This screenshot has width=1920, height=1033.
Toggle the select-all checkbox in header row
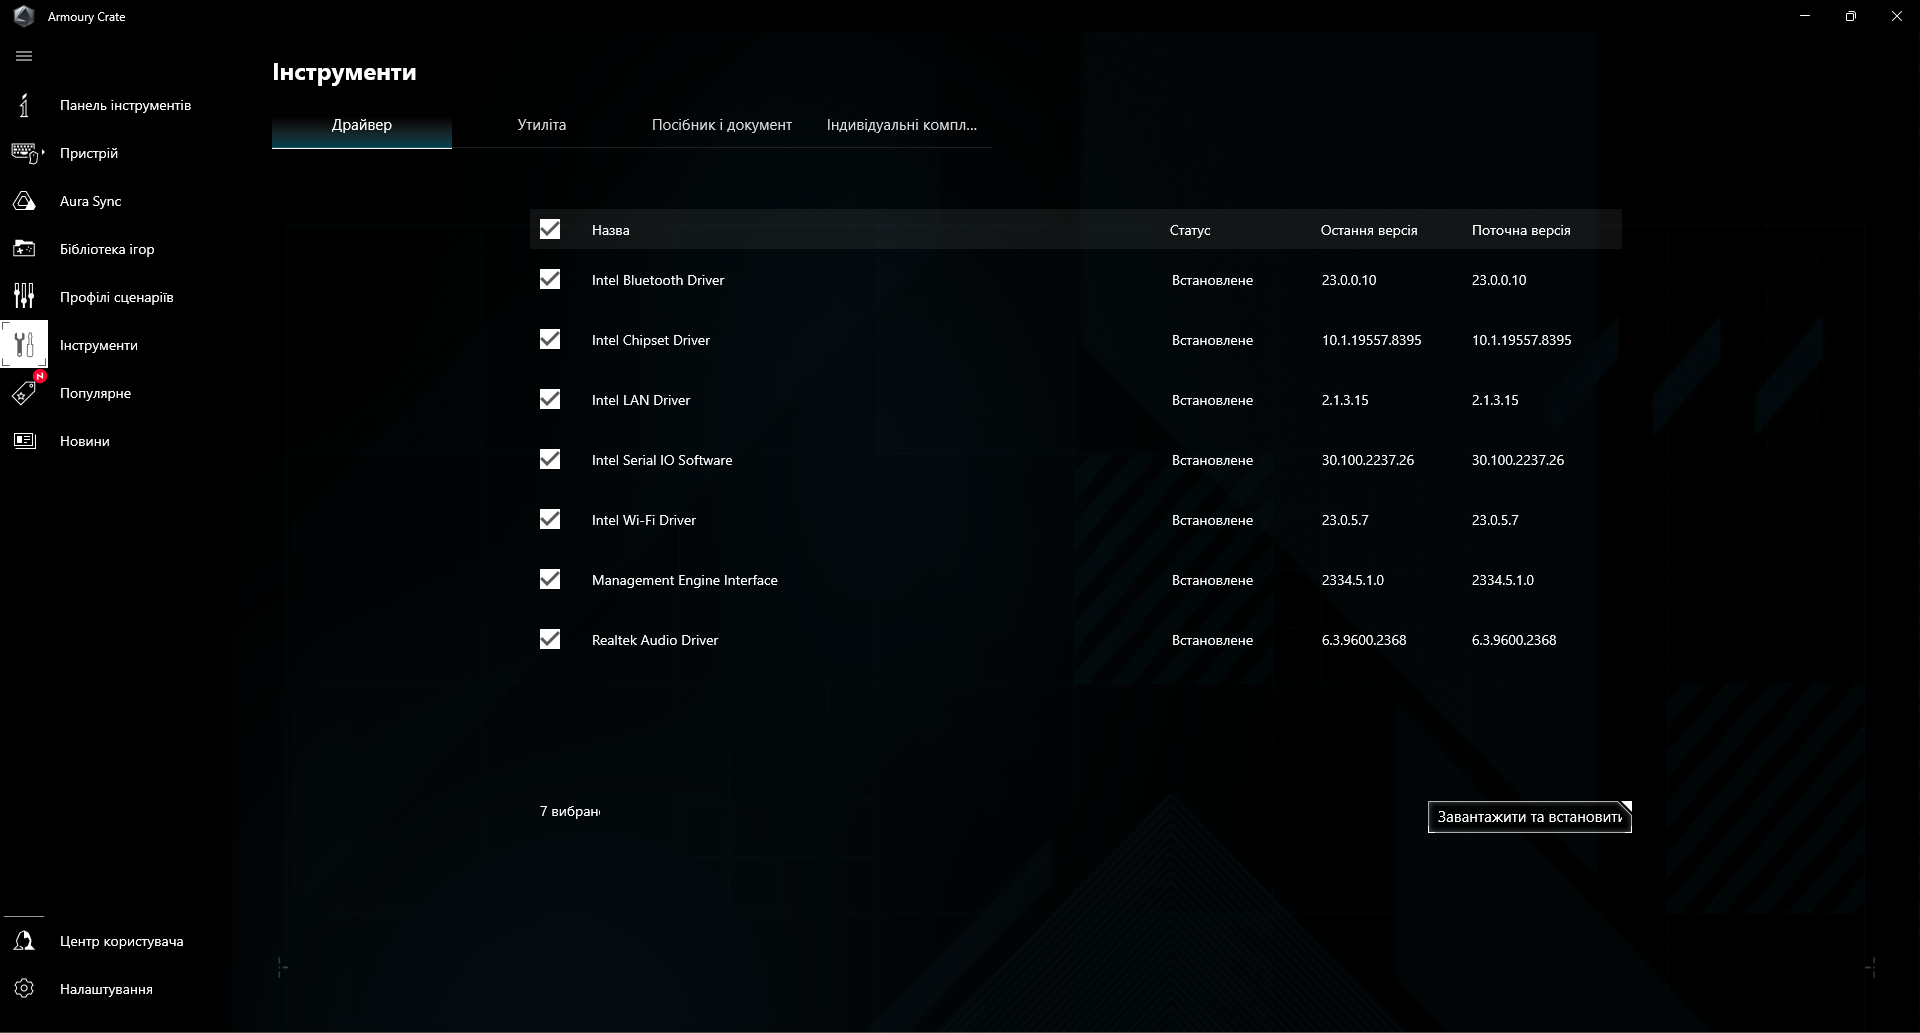550,229
